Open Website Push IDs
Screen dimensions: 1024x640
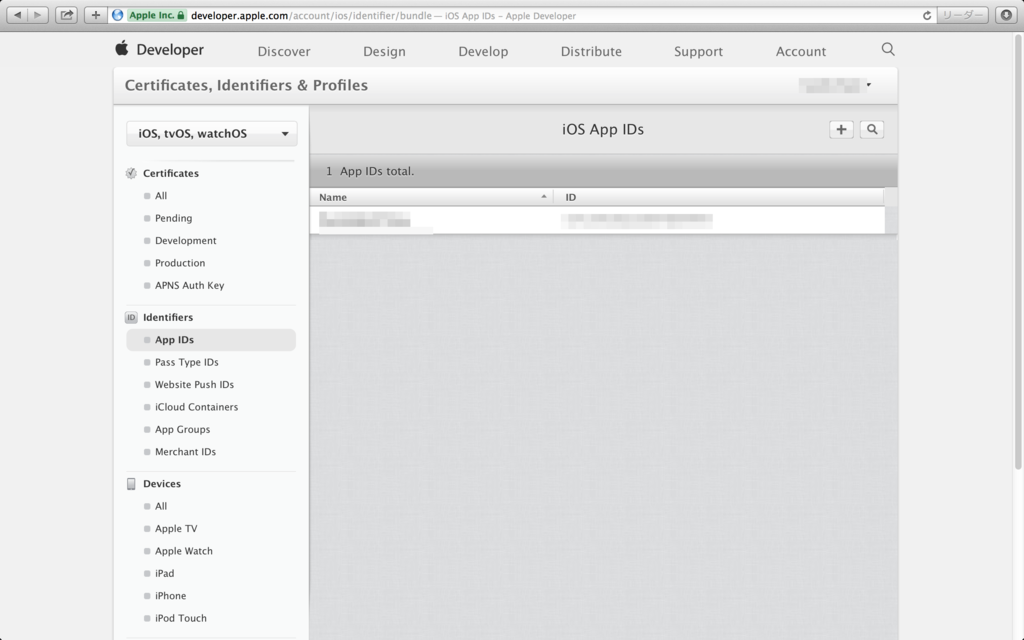(194, 385)
